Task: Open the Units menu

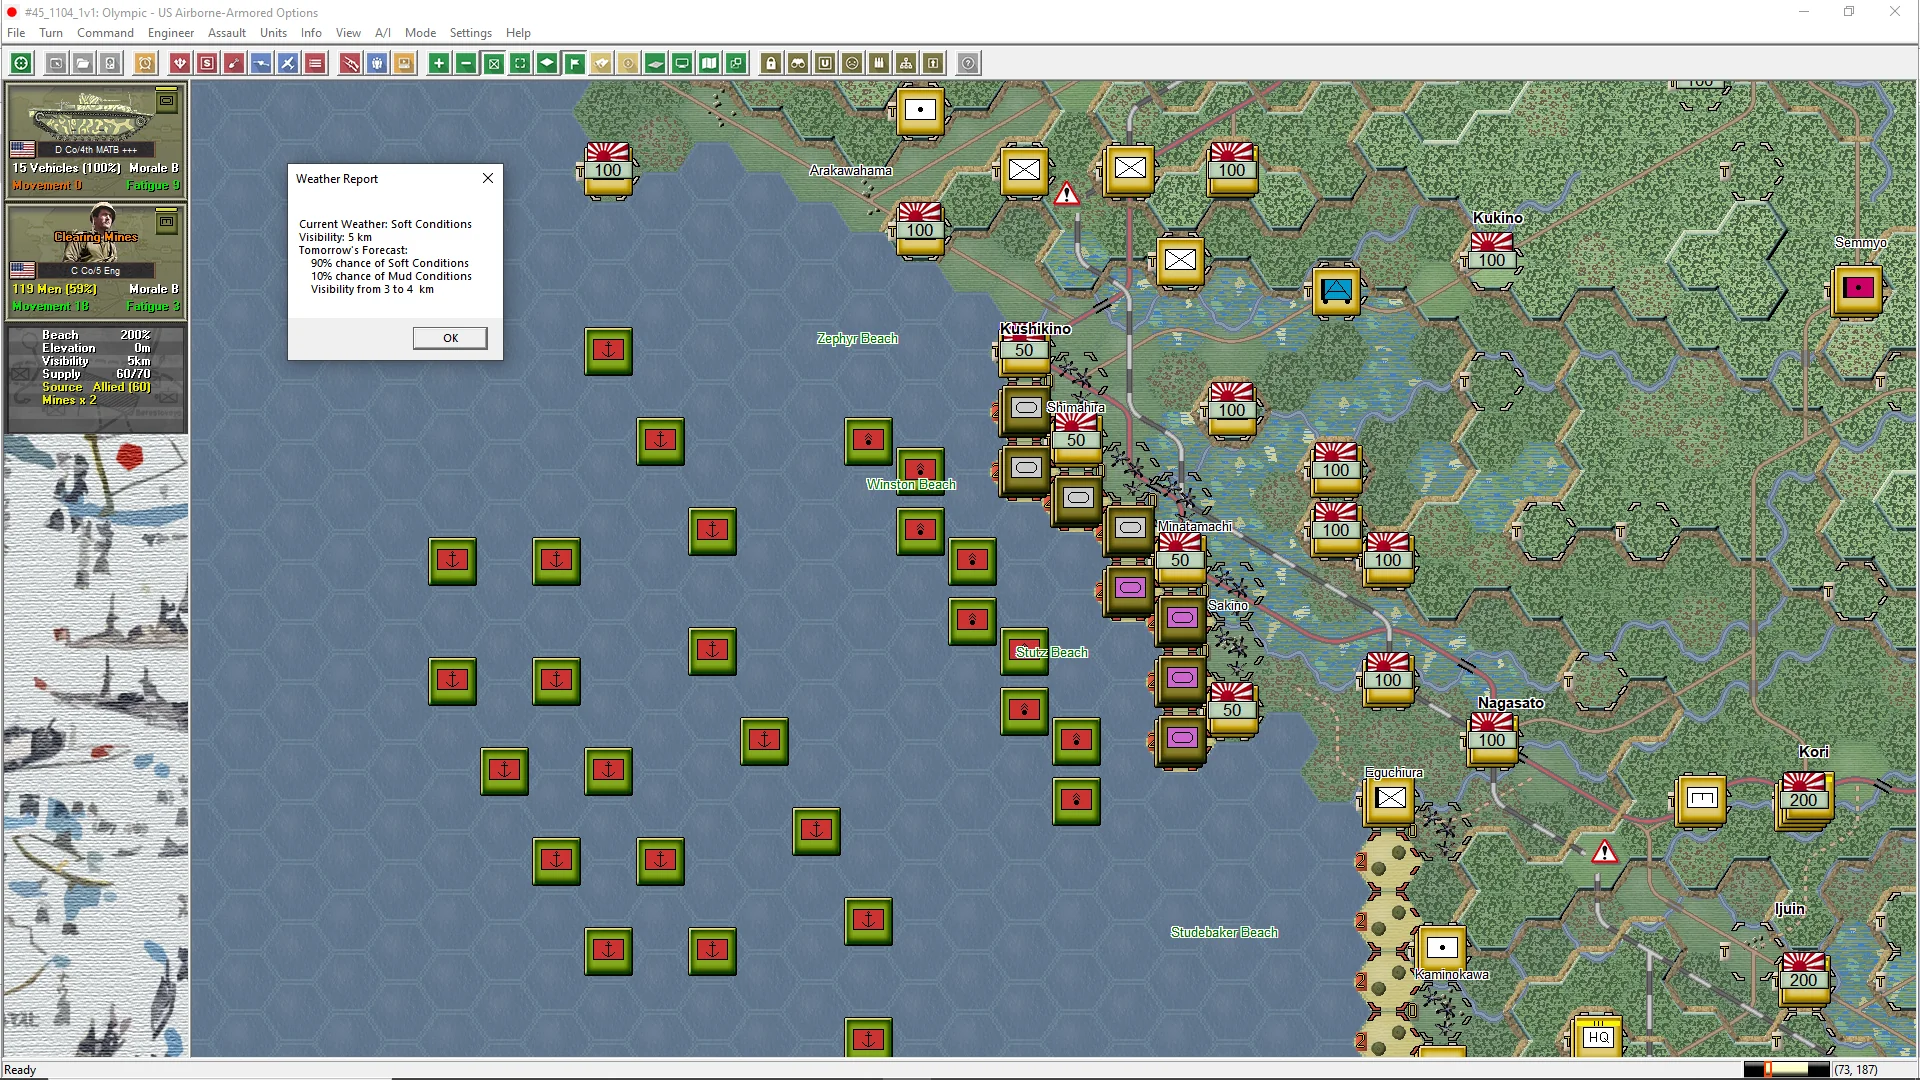Action: [273, 33]
